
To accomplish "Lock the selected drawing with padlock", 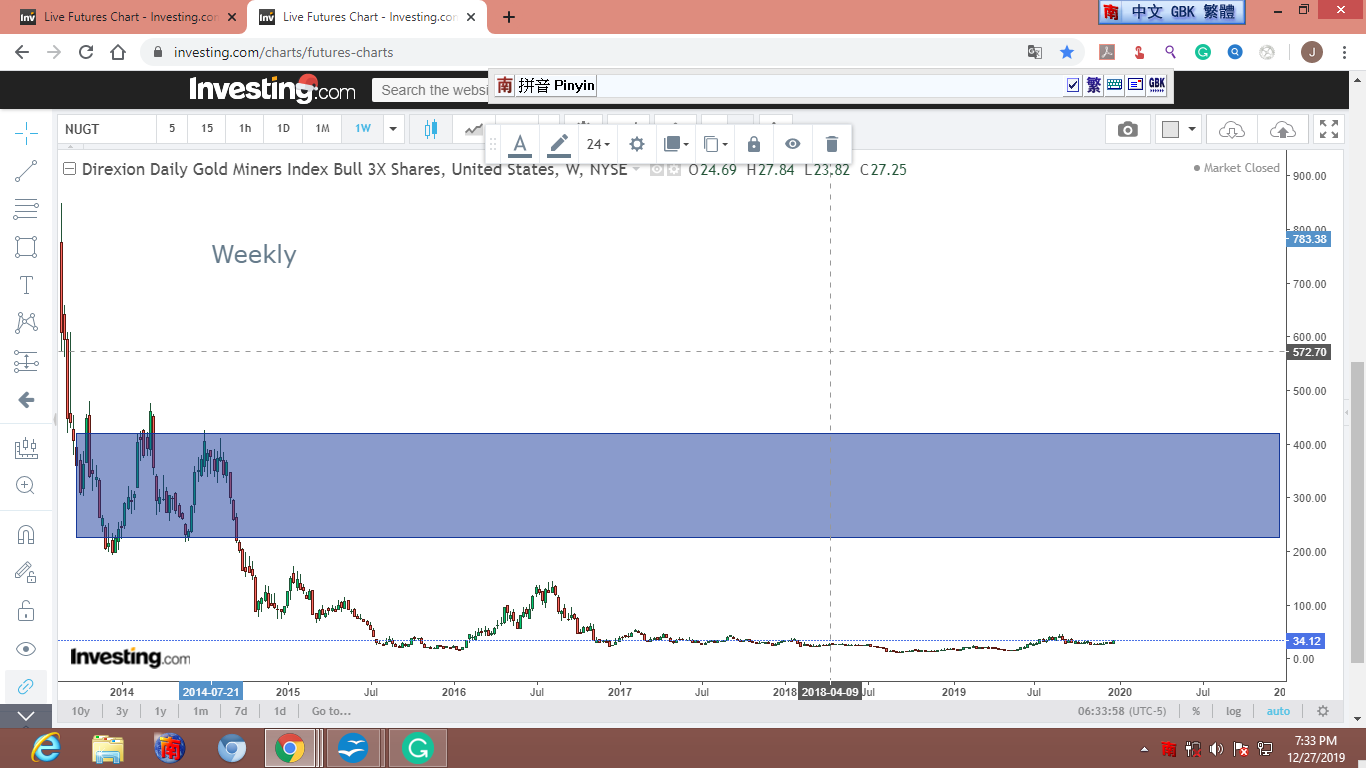I will pyautogui.click(x=753, y=144).
